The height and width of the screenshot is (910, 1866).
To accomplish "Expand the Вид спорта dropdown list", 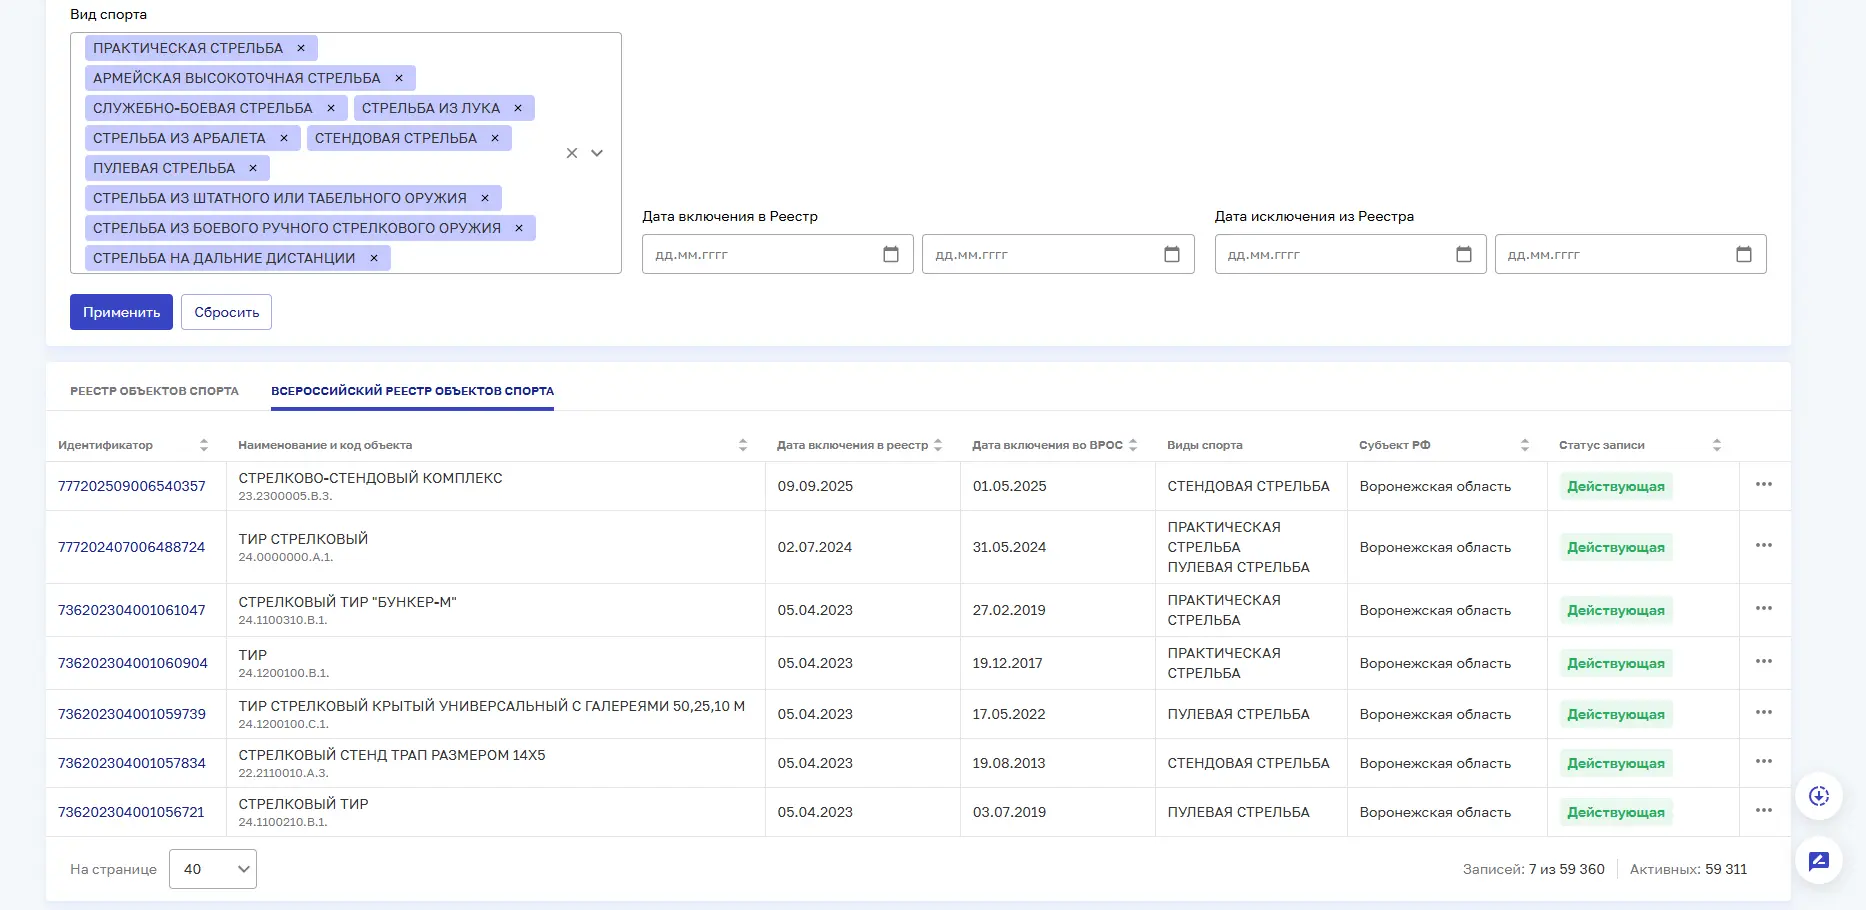I will point(597,153).
